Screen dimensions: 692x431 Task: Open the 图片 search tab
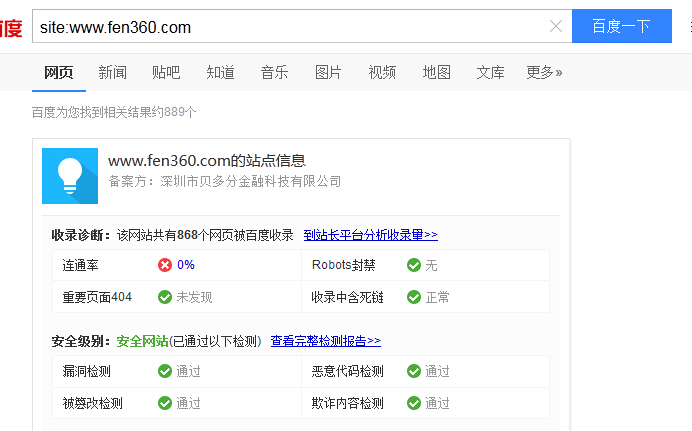click(x=328, y=72)
